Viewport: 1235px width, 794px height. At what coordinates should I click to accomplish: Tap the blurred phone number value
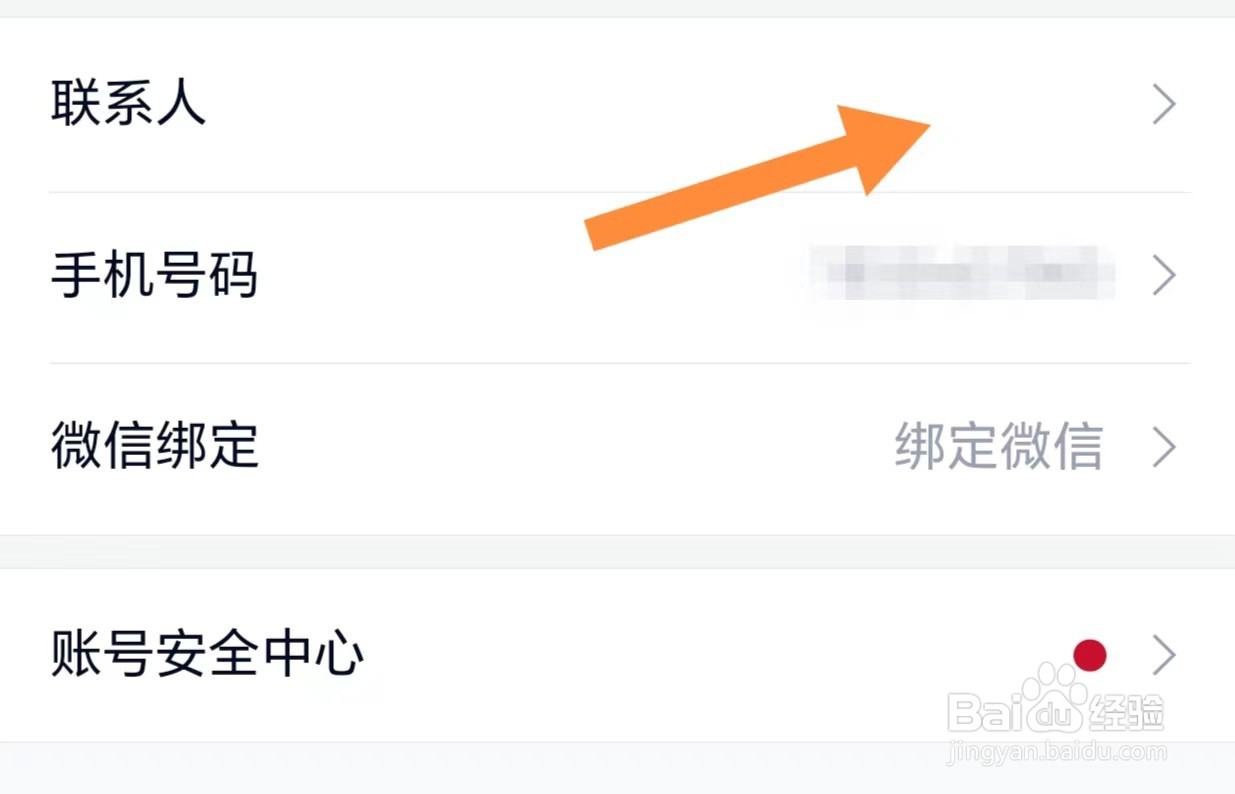(x=963, y=273)
